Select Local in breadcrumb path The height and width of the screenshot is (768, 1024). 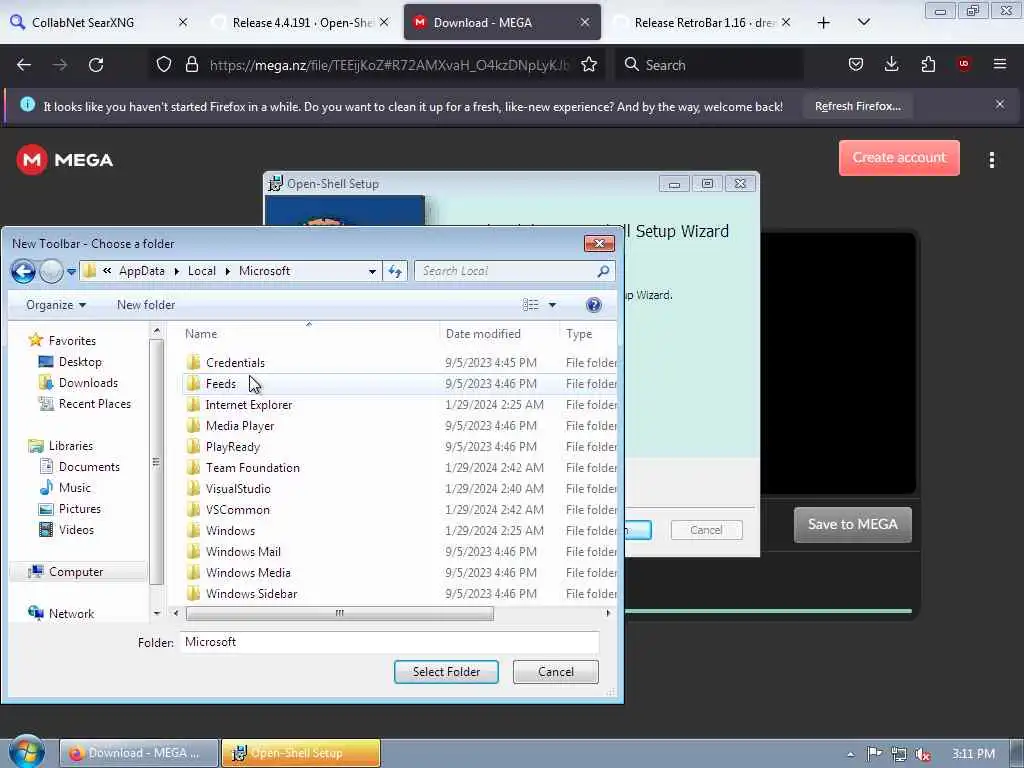[x=202, y=271]
